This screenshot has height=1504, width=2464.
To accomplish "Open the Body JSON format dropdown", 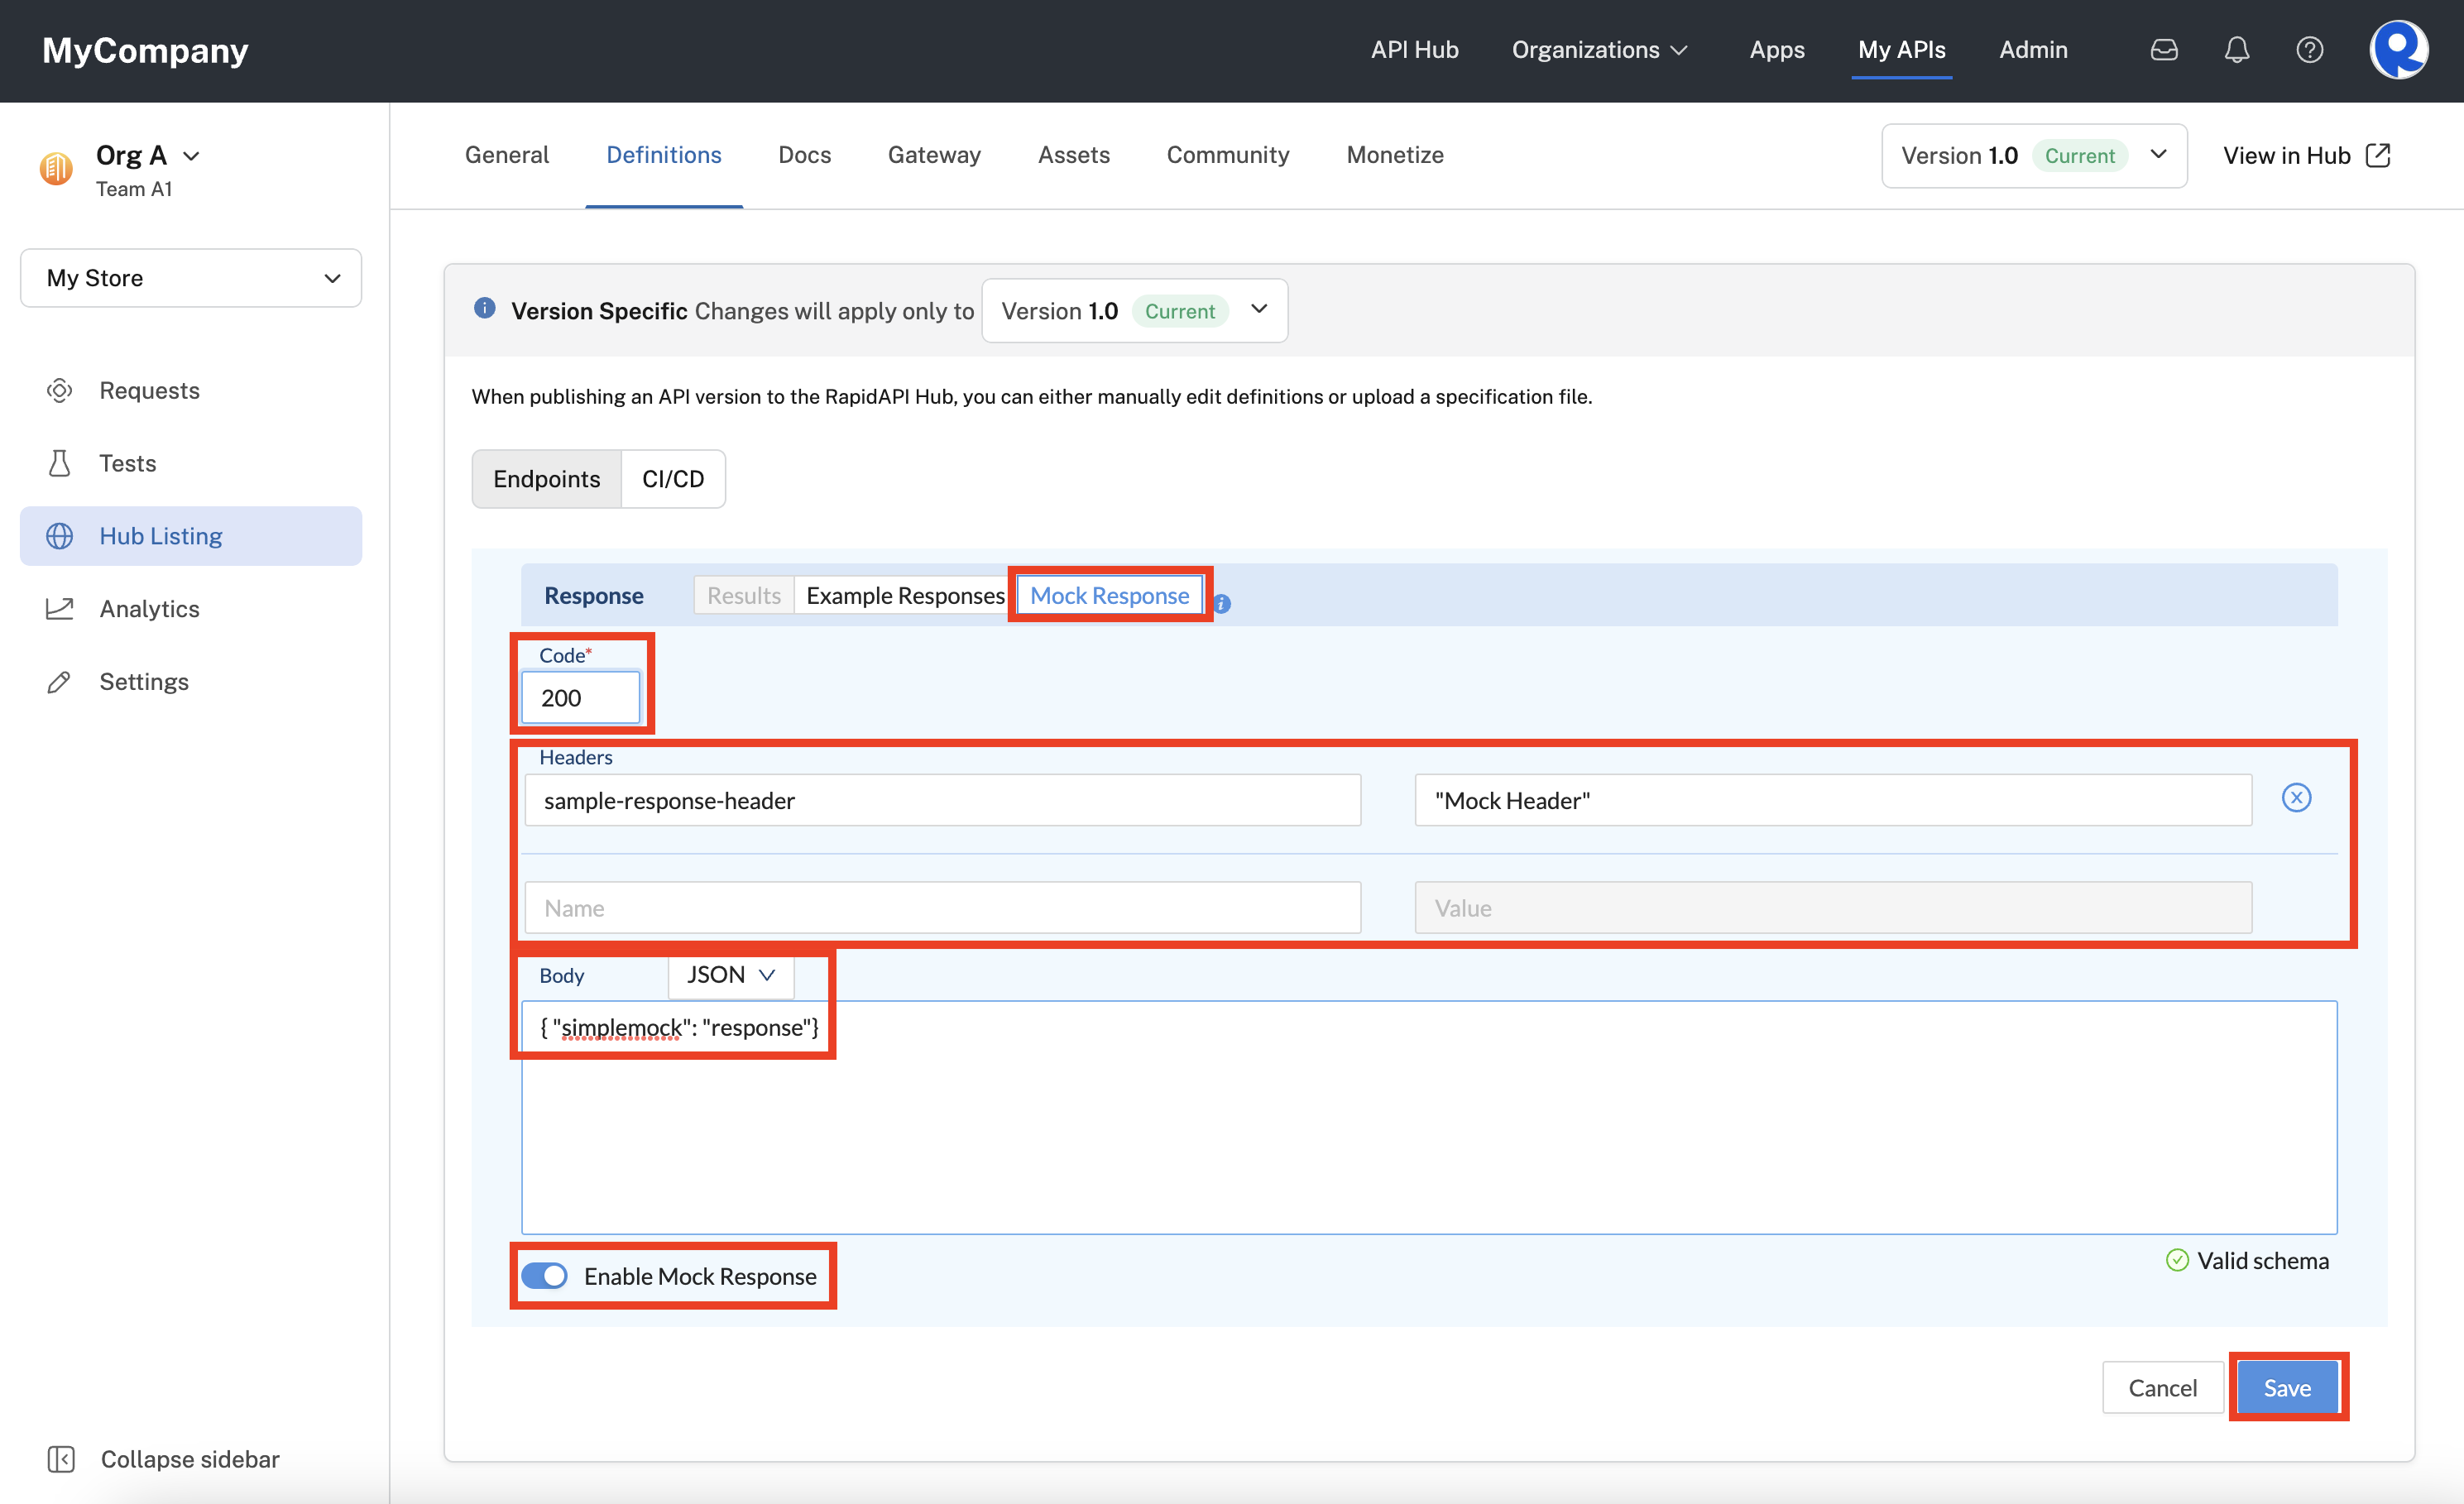I will coord(731,975).
